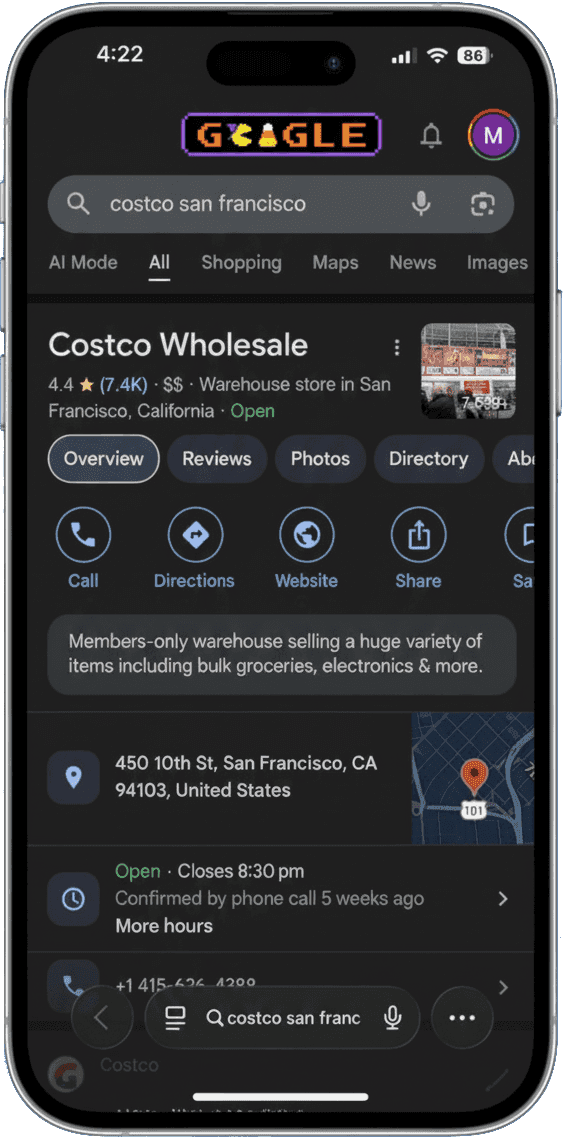Image resolution: width=563 pixels, height=1138 pixels.
Task: Tap the Share icon
Action: pos(419,536)
